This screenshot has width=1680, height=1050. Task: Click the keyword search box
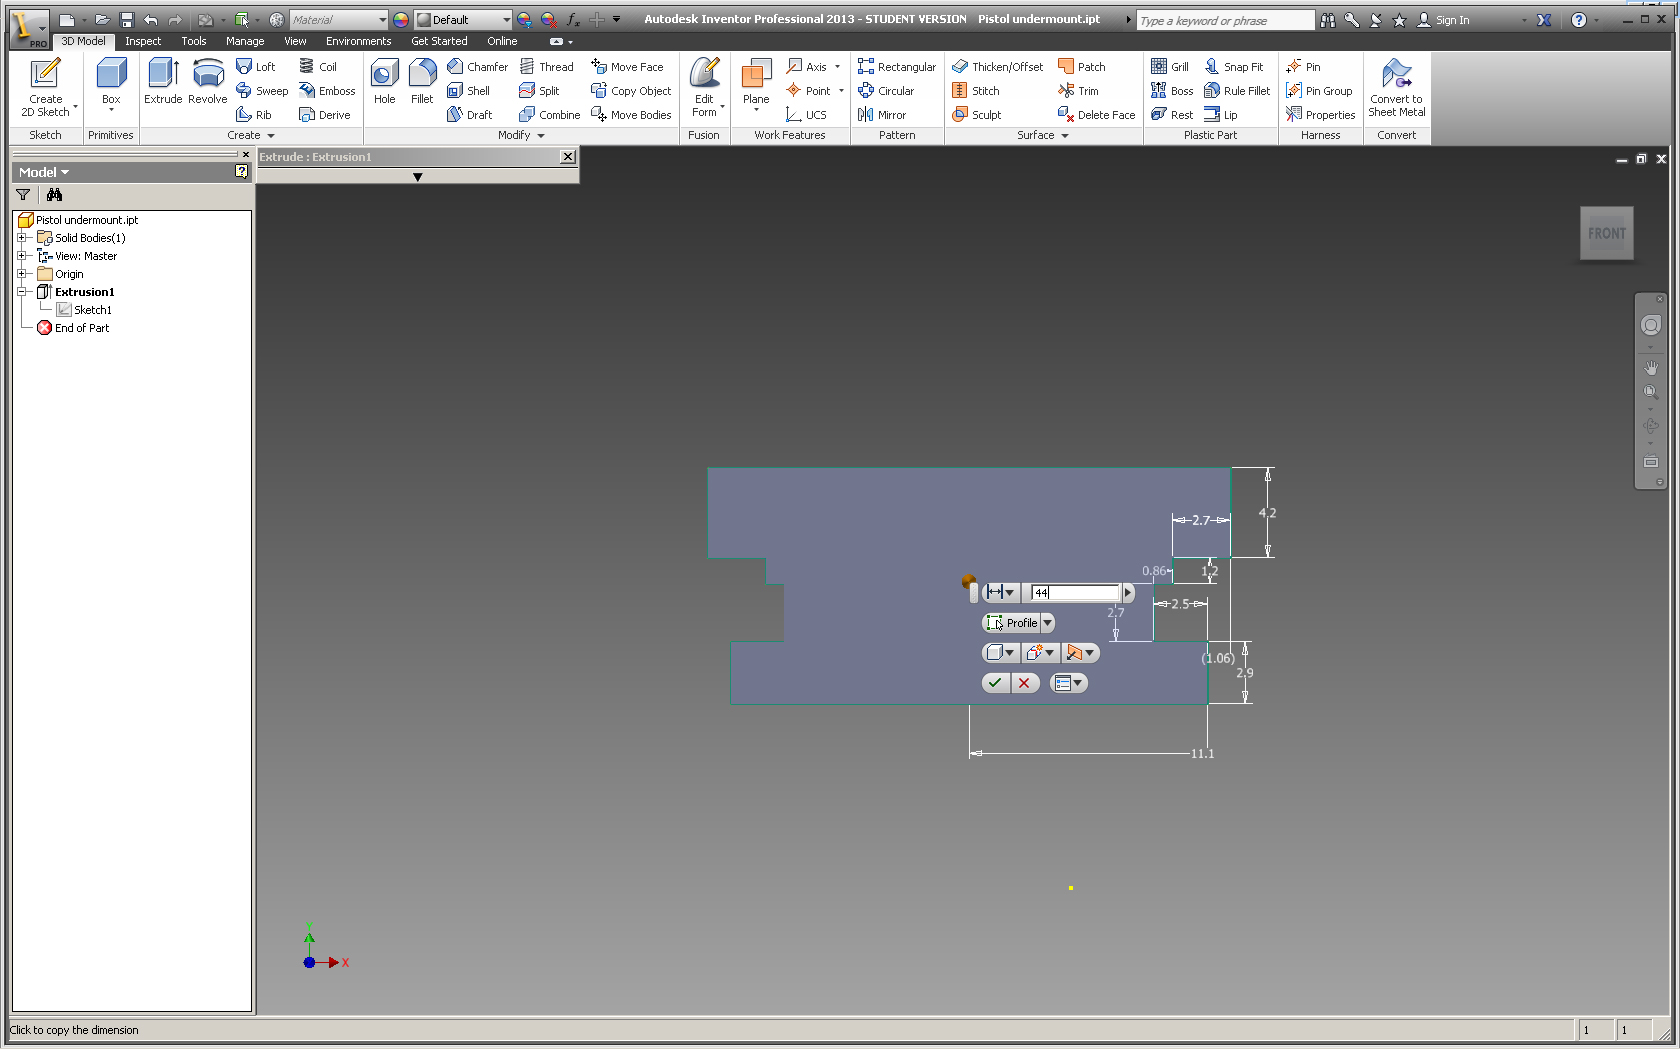pos(1225,20)
